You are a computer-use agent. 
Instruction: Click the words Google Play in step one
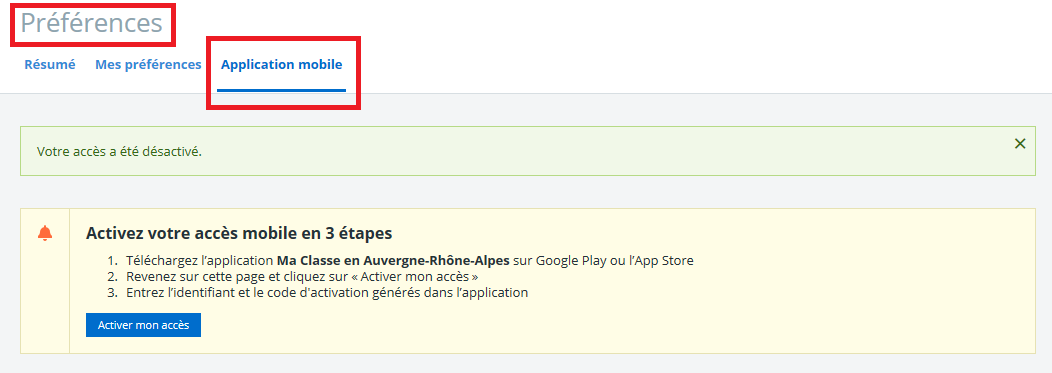(x=566, y=260)
